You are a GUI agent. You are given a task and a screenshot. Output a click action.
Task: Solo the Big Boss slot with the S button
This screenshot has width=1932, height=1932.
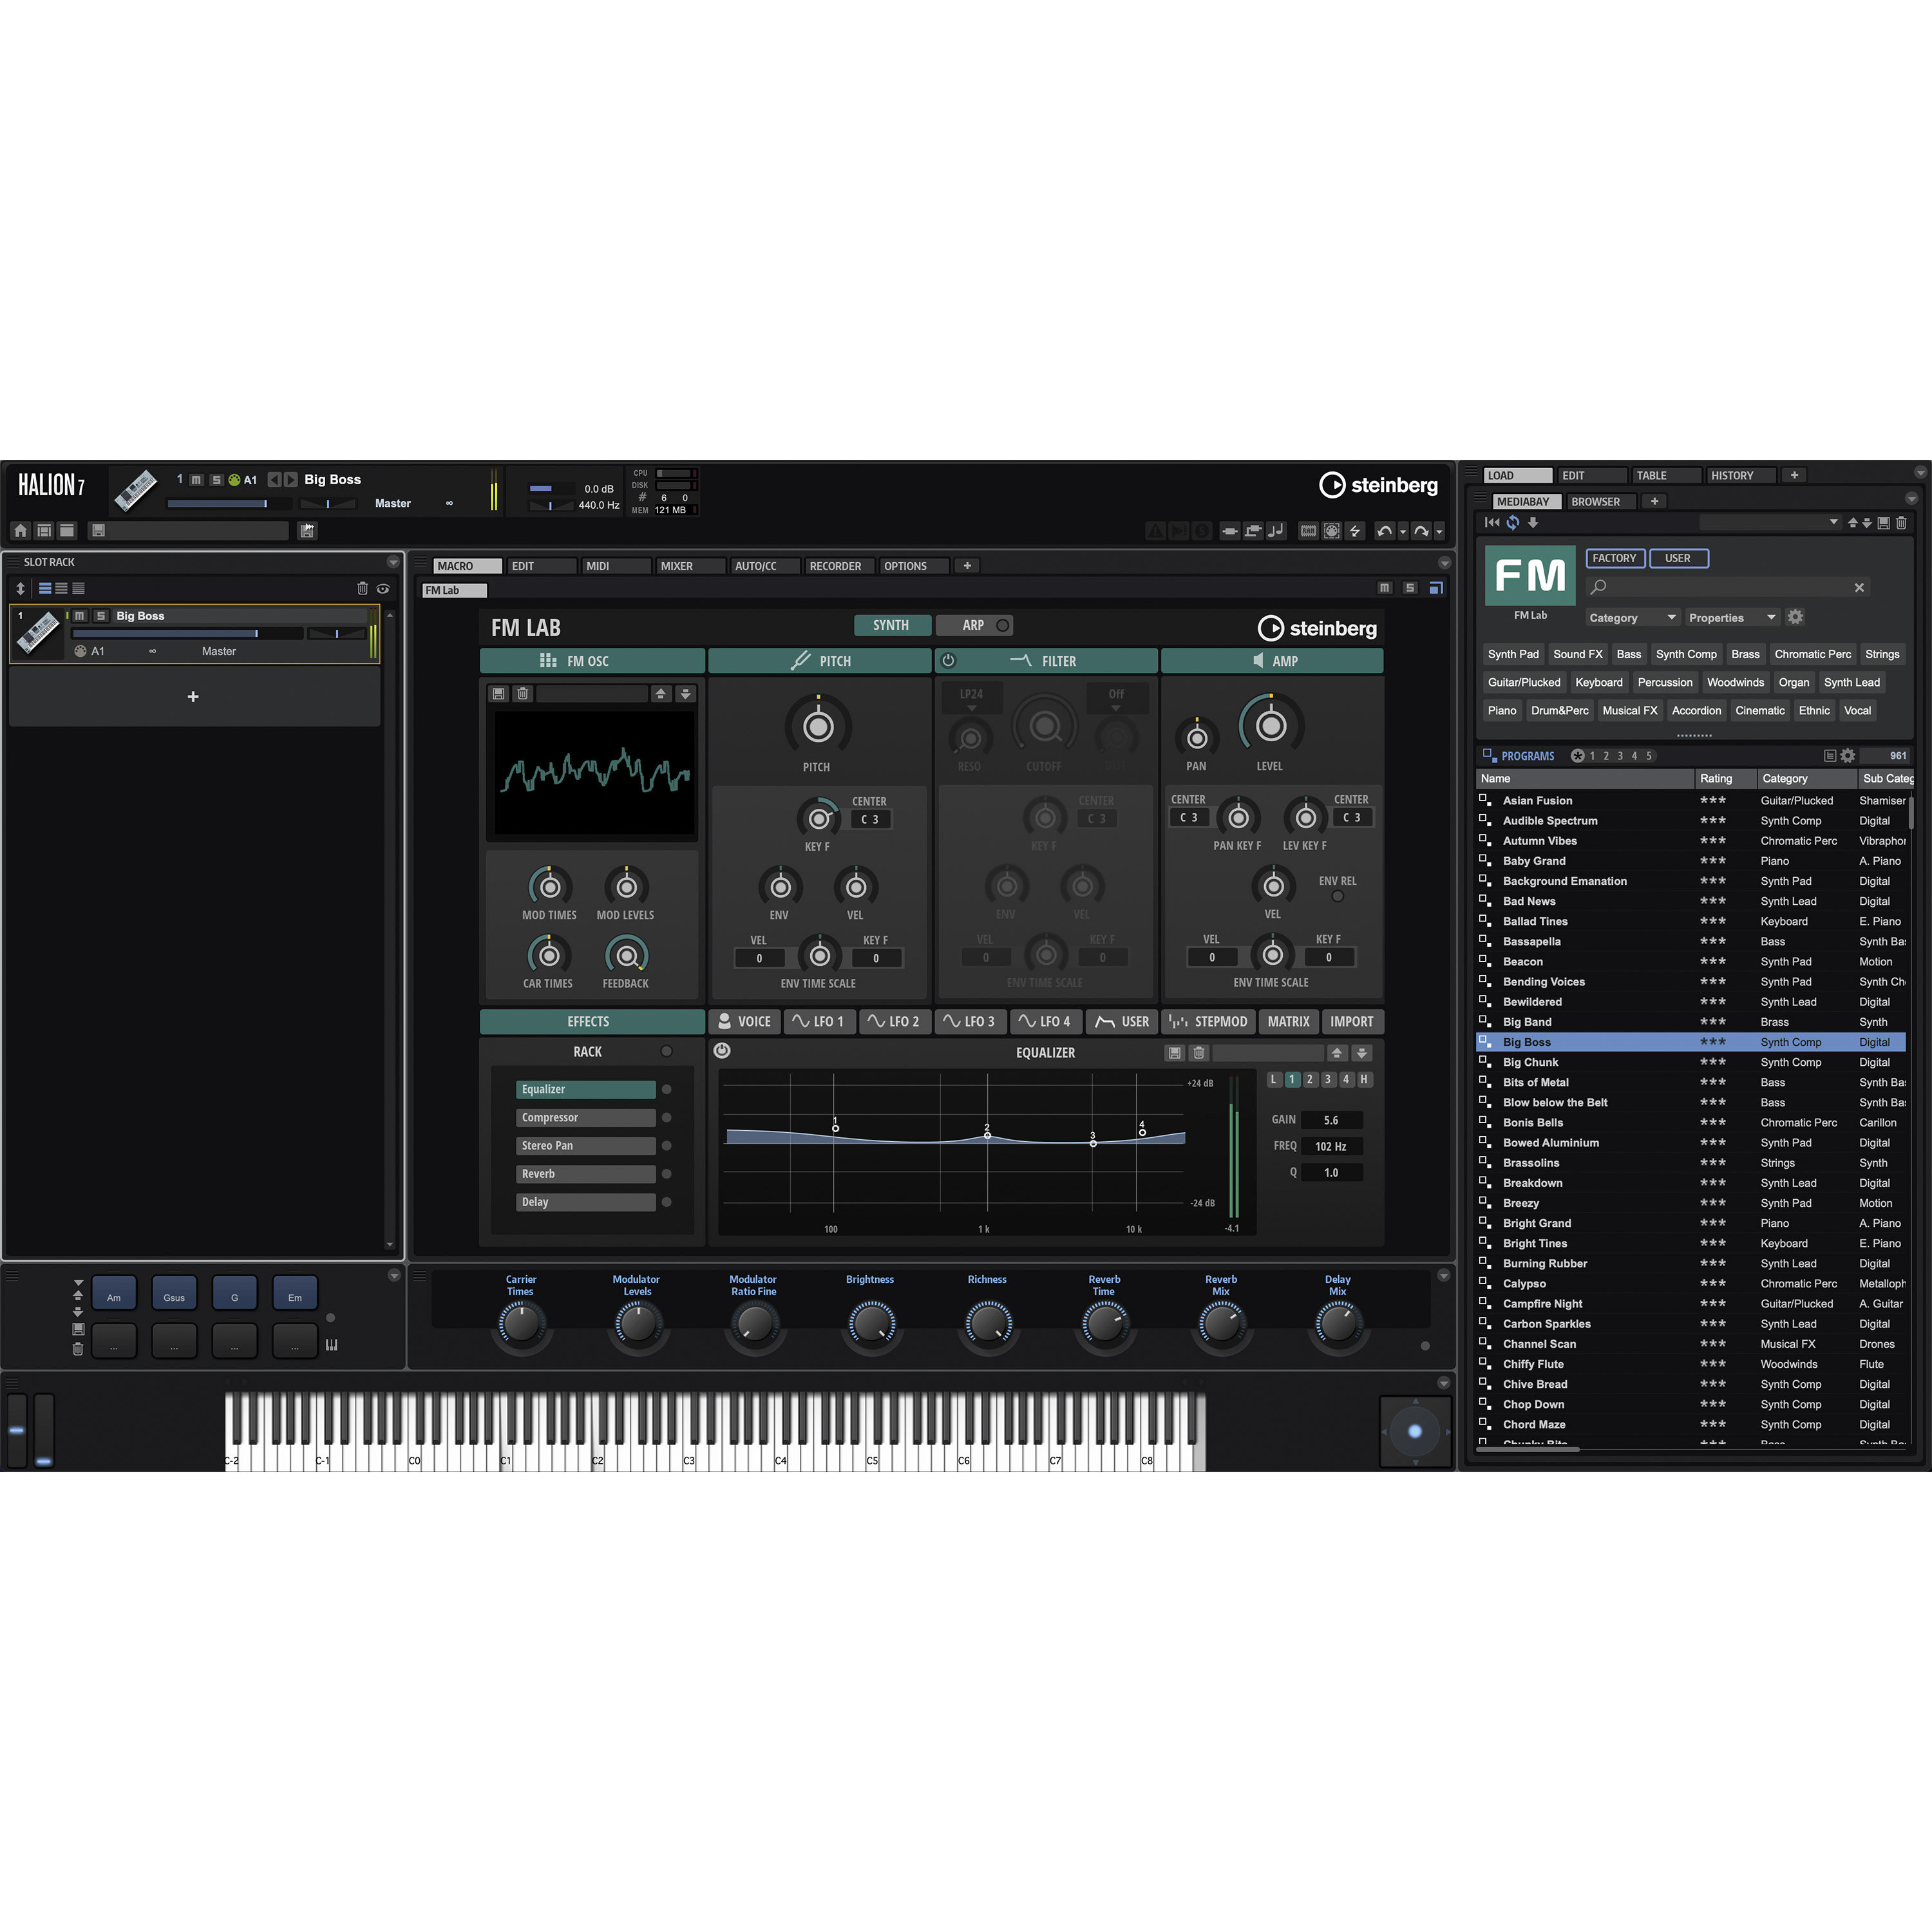tap(101, 616)
